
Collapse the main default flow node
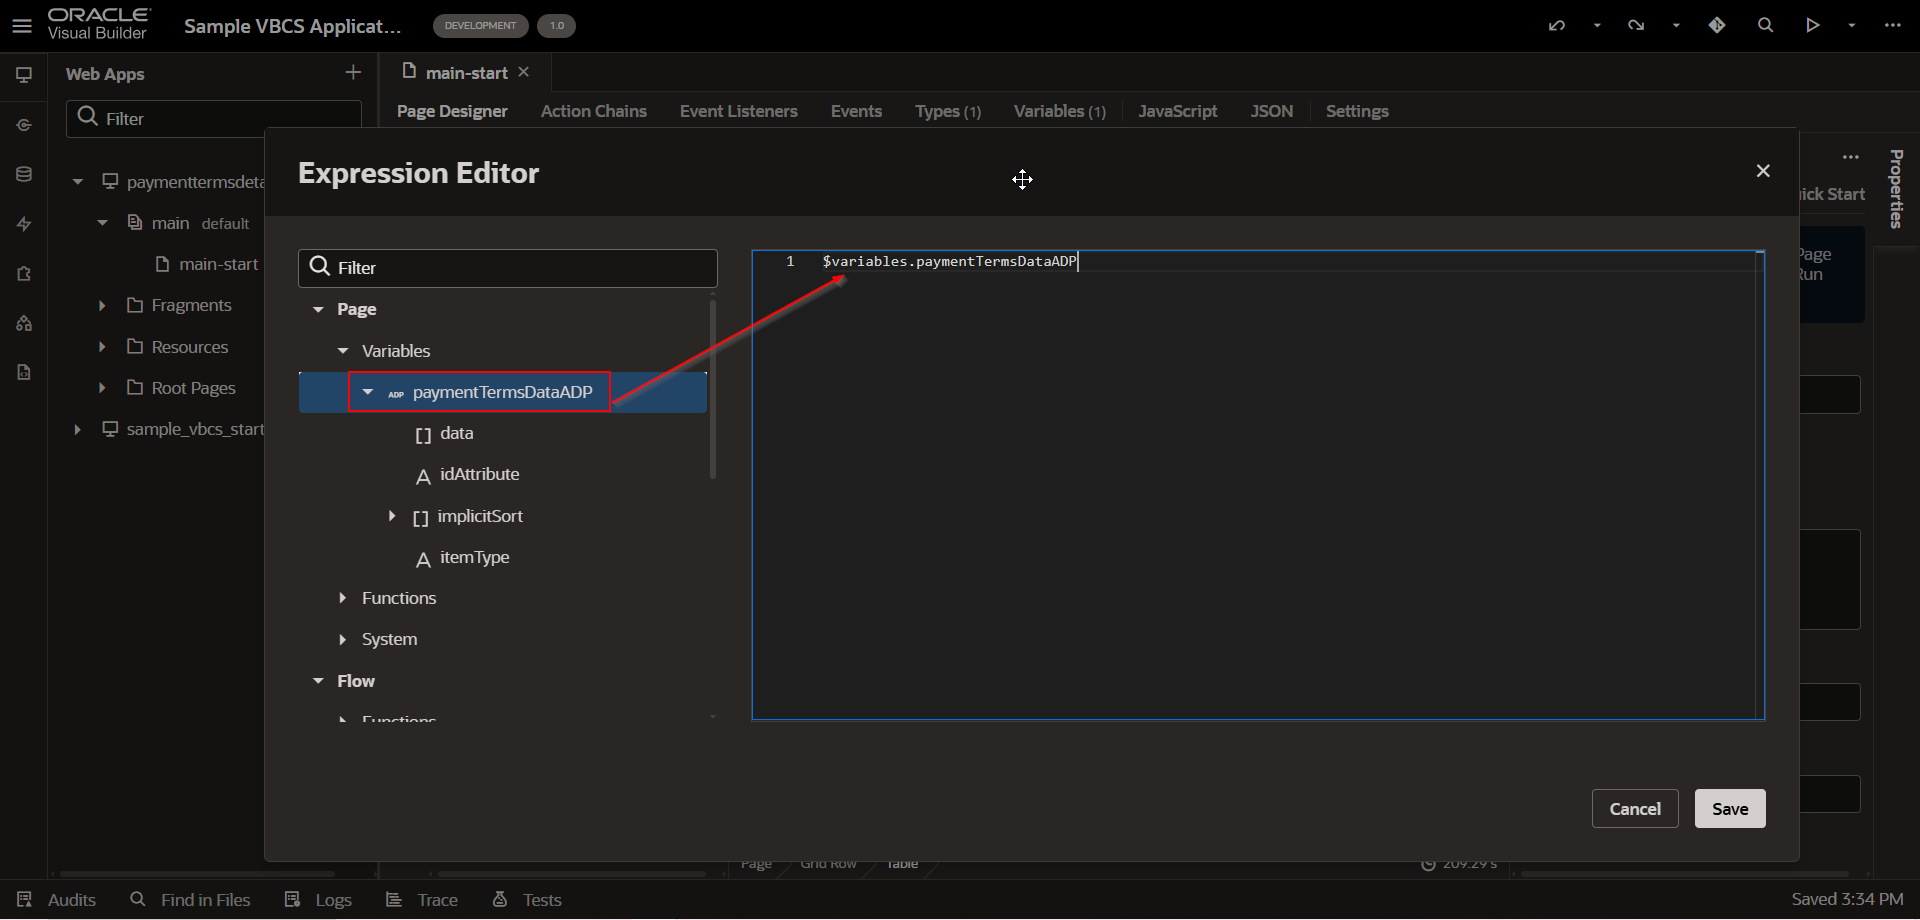pos(102,223)
